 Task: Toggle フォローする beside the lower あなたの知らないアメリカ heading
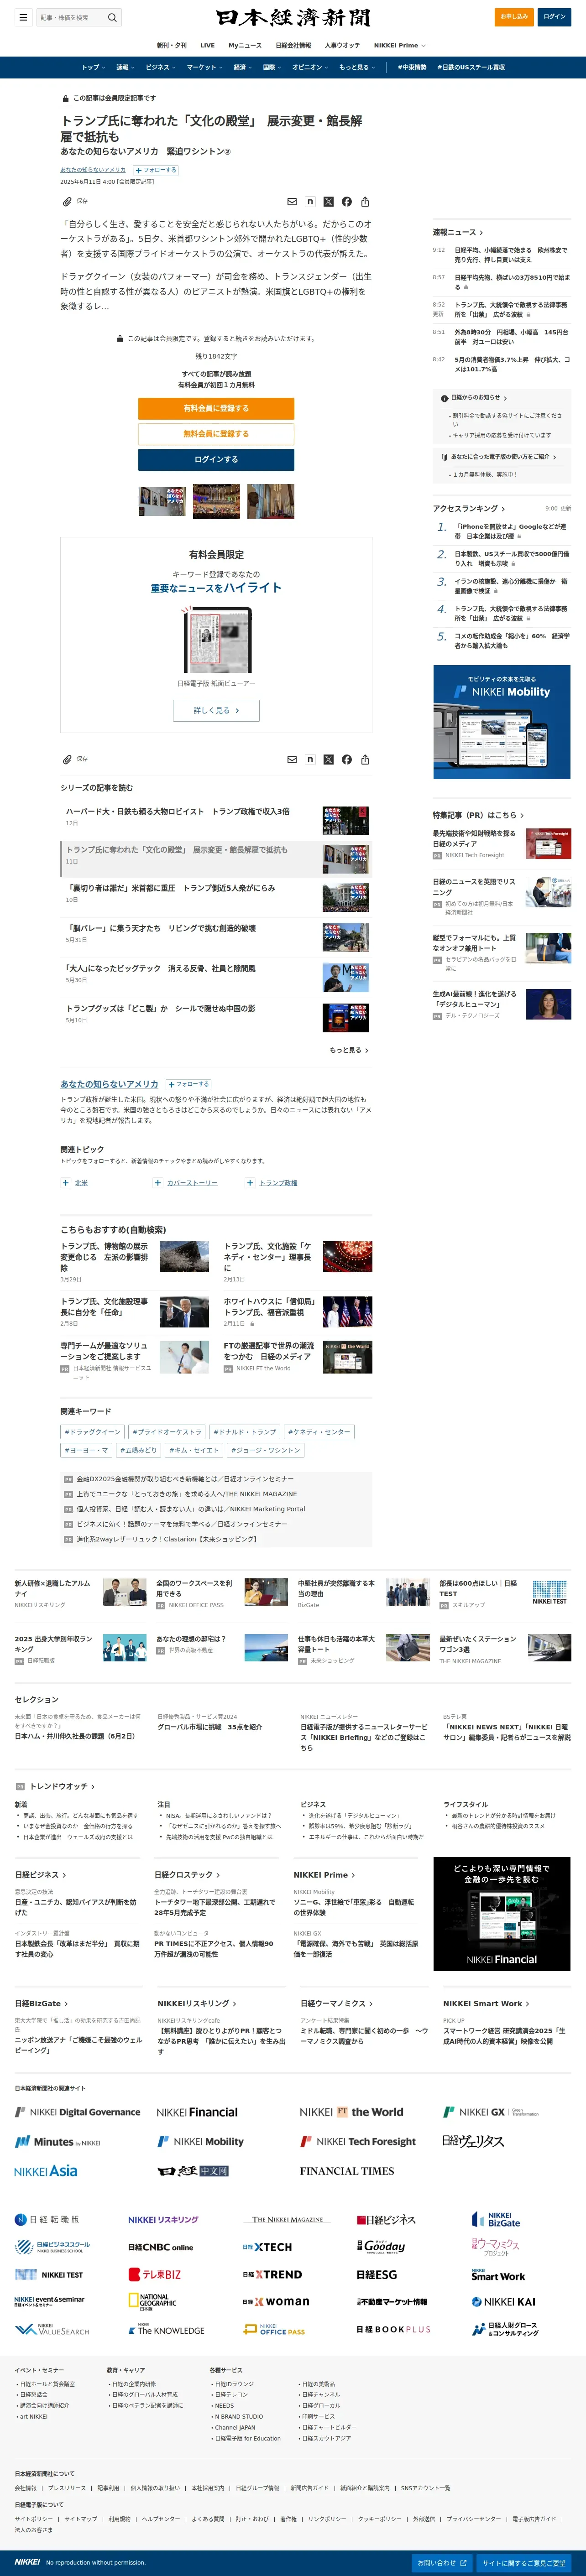click(188, 1084)
